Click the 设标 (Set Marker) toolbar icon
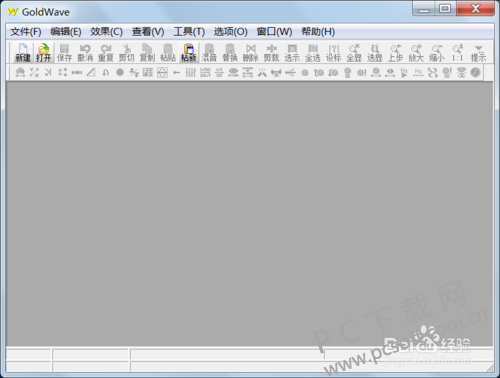The image size is (500, 378). (x=333, y=53)
